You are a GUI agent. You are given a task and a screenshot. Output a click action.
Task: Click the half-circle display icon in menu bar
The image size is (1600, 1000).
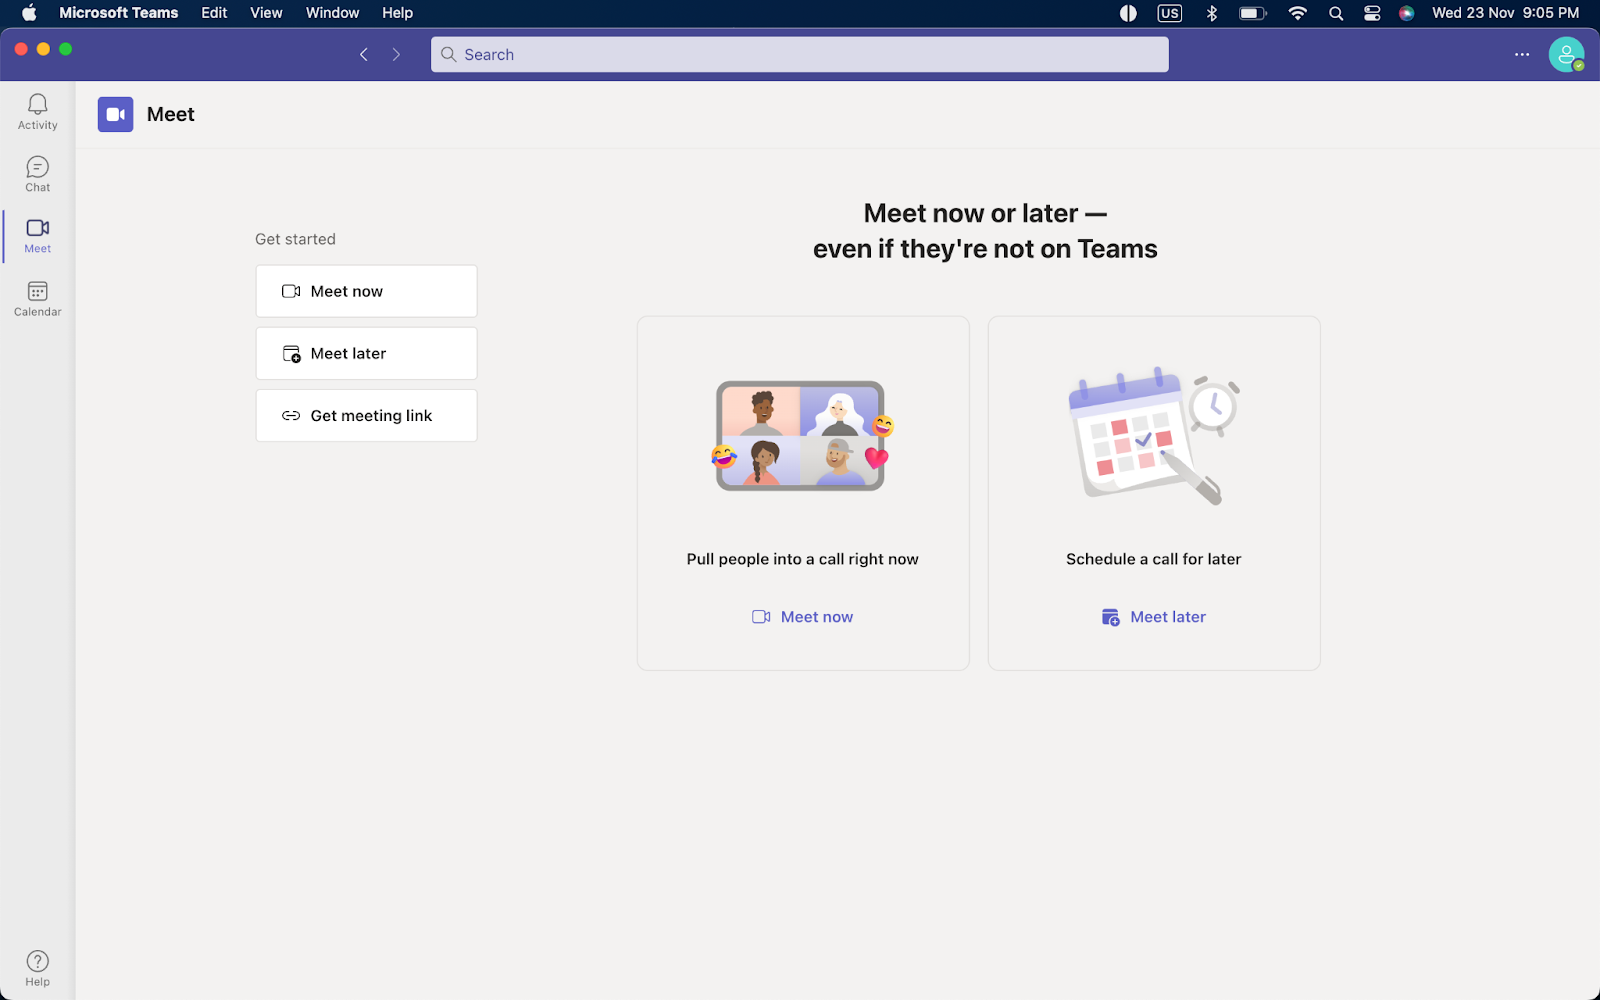(x=1128, y=13)
